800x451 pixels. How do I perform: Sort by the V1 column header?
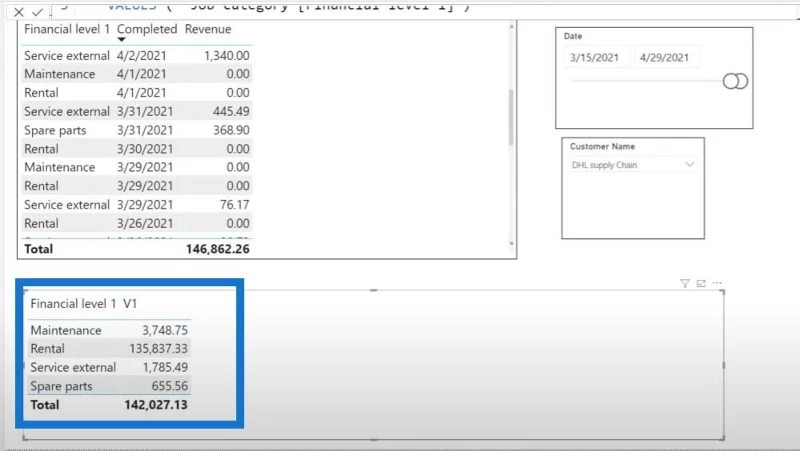pos(130,304)
